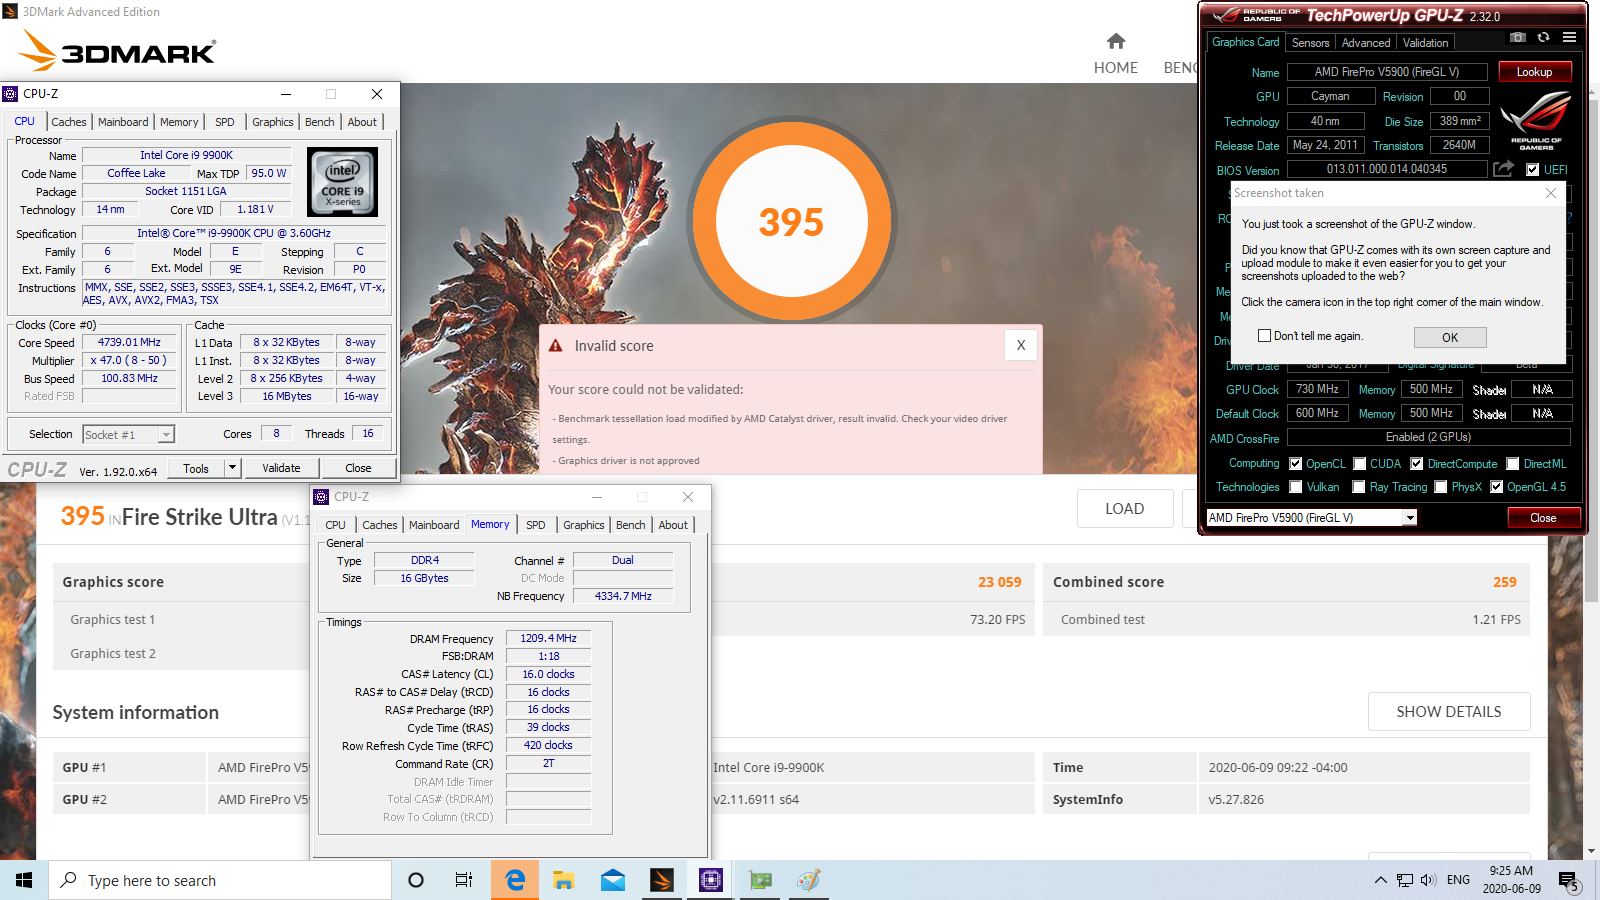Image resolution: width=1600 pixels, height=900 pixels.
Task: Dismiss the Invalid score warning with X
Action: [x=1021, y=345]
